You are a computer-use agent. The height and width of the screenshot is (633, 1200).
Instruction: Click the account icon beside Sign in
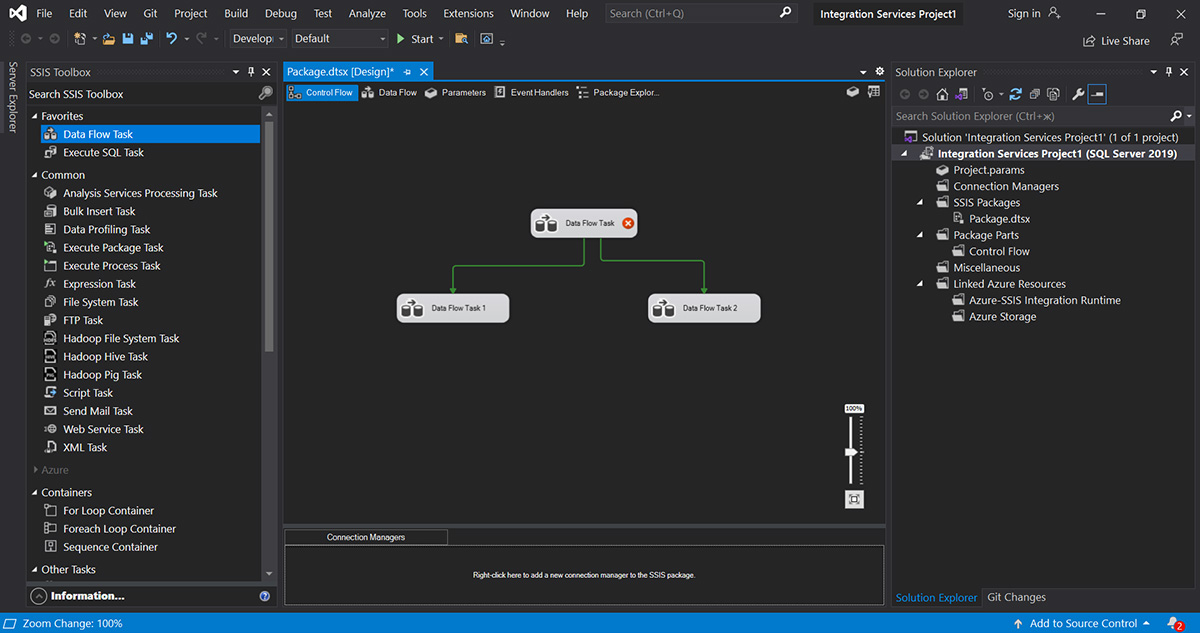(1054, 13)
